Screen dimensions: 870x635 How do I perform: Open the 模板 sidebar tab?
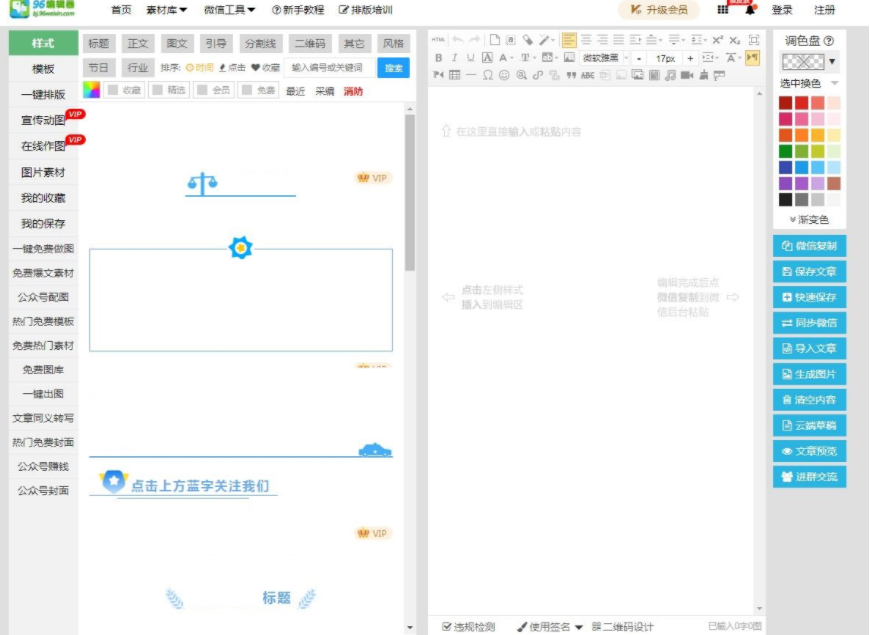[x=43, y=69]
